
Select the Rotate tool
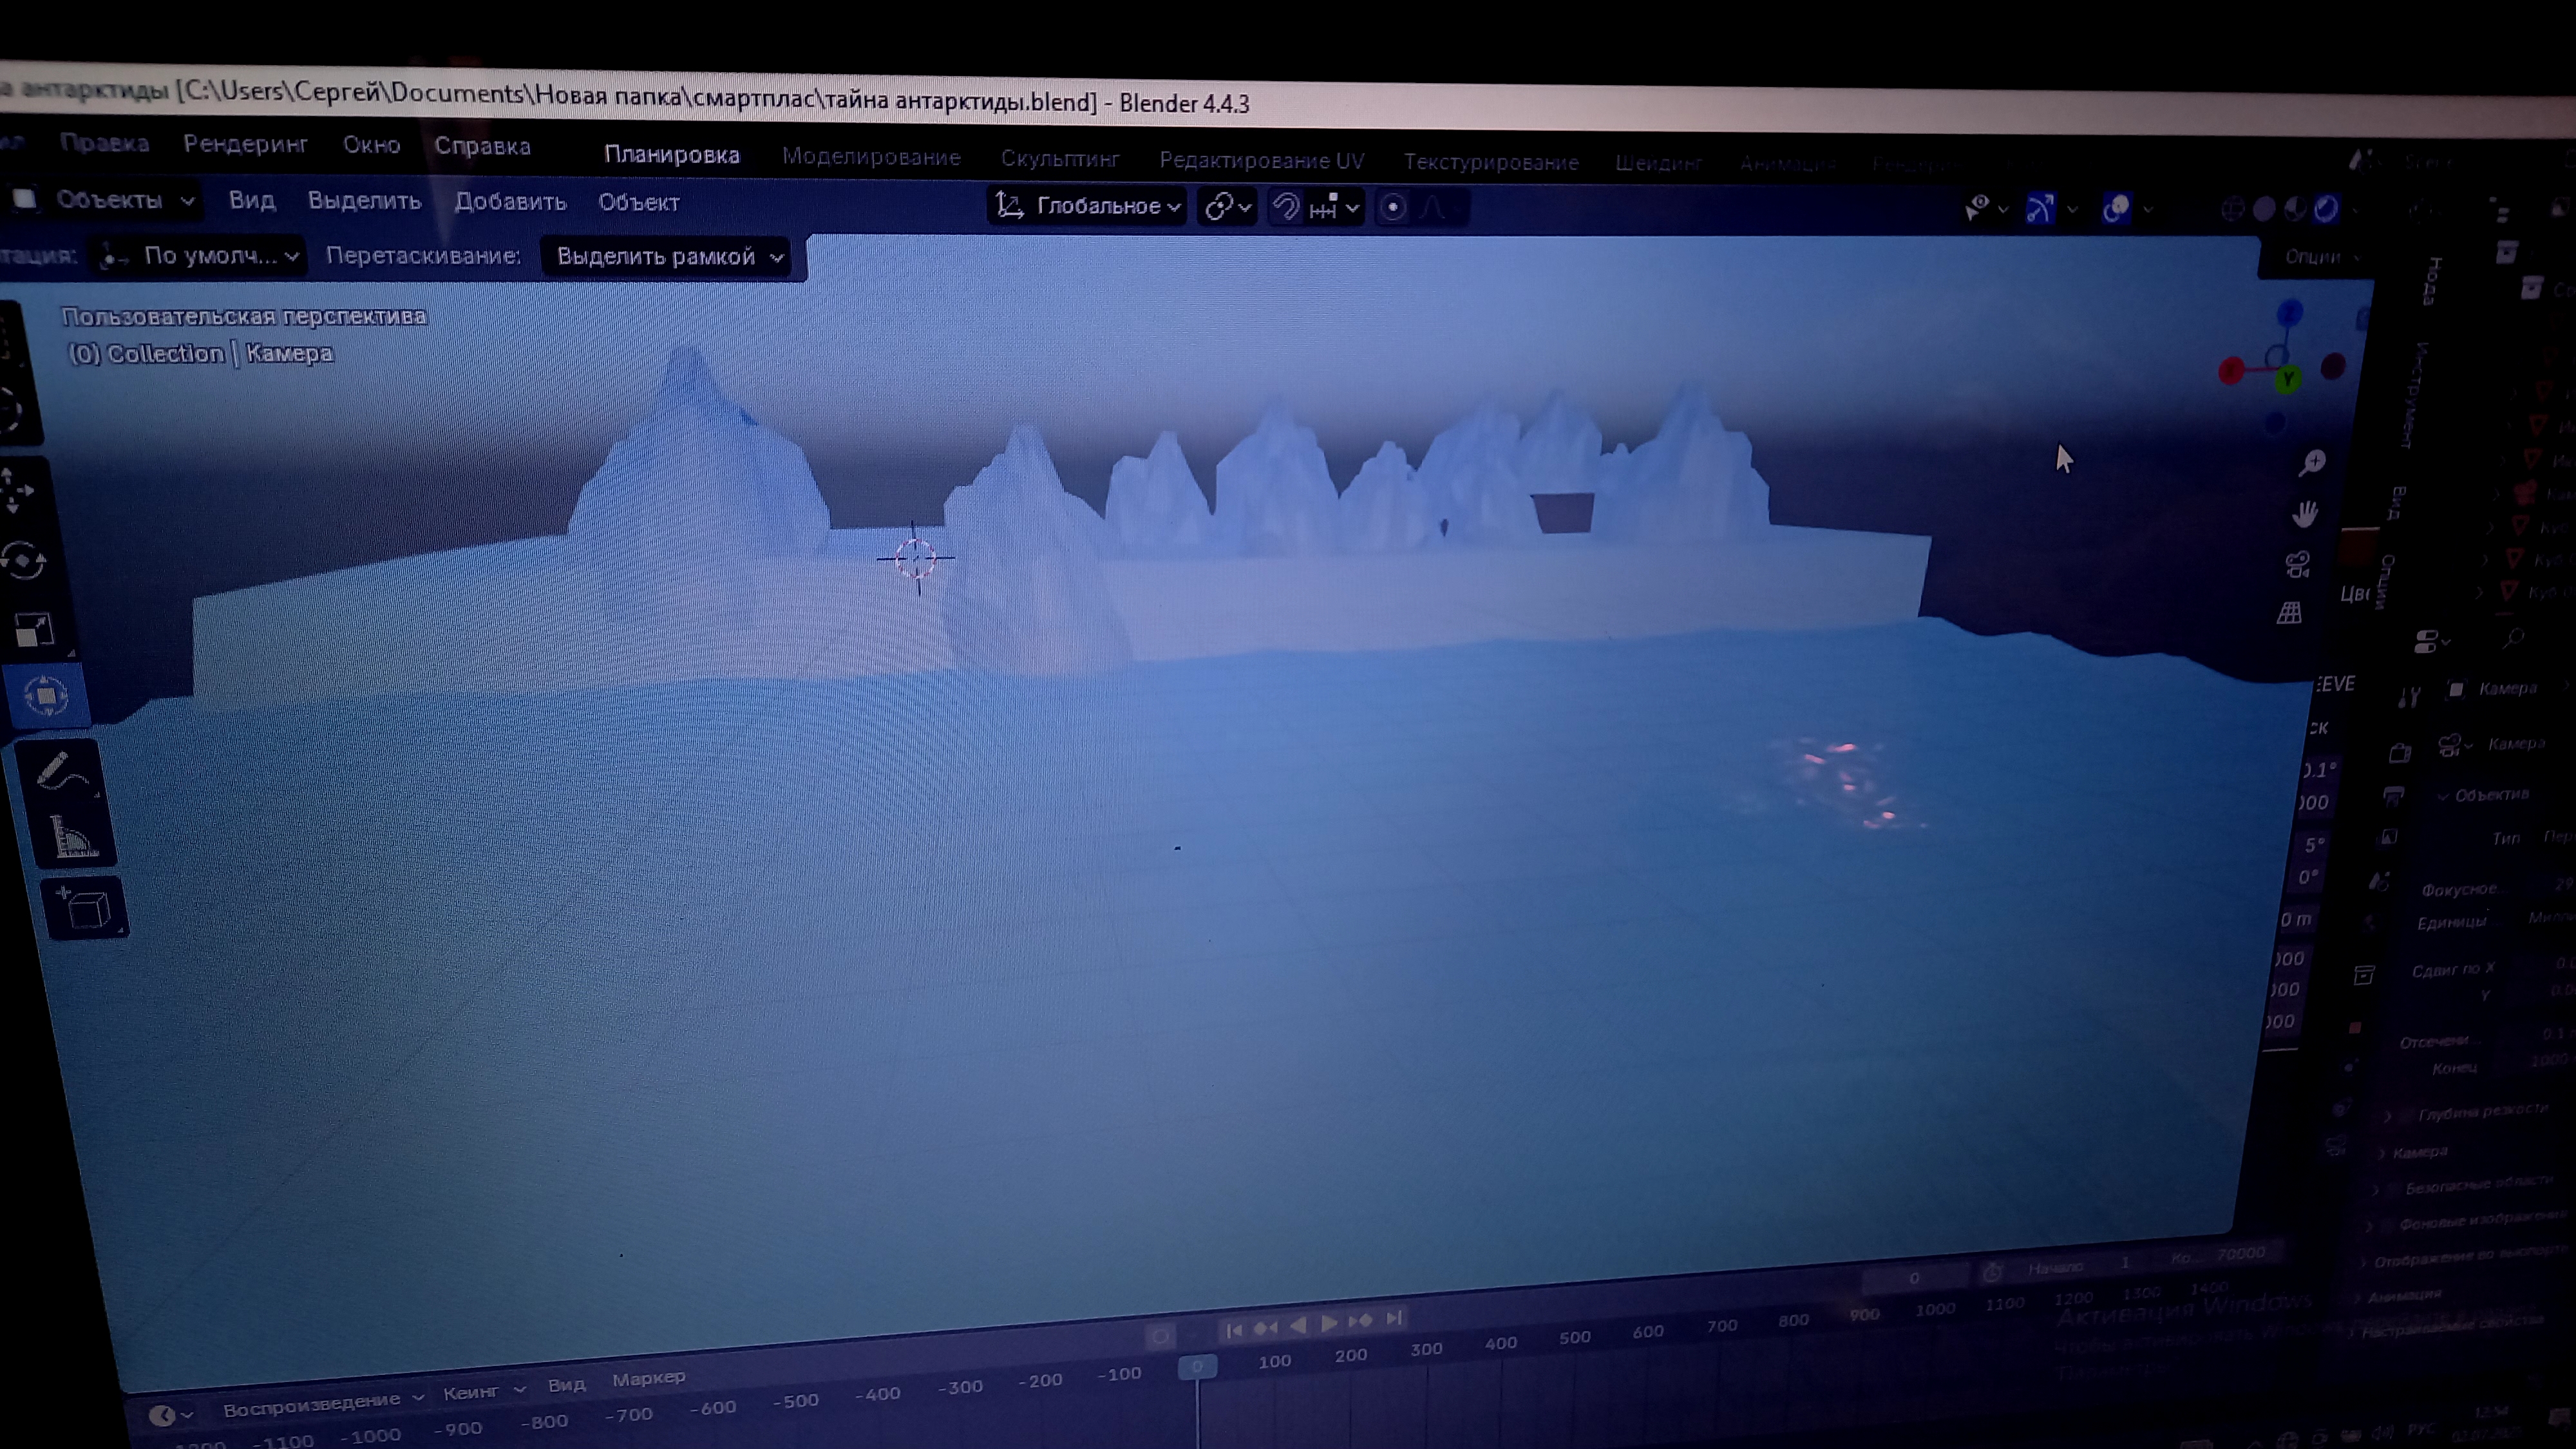click(24, 560)
